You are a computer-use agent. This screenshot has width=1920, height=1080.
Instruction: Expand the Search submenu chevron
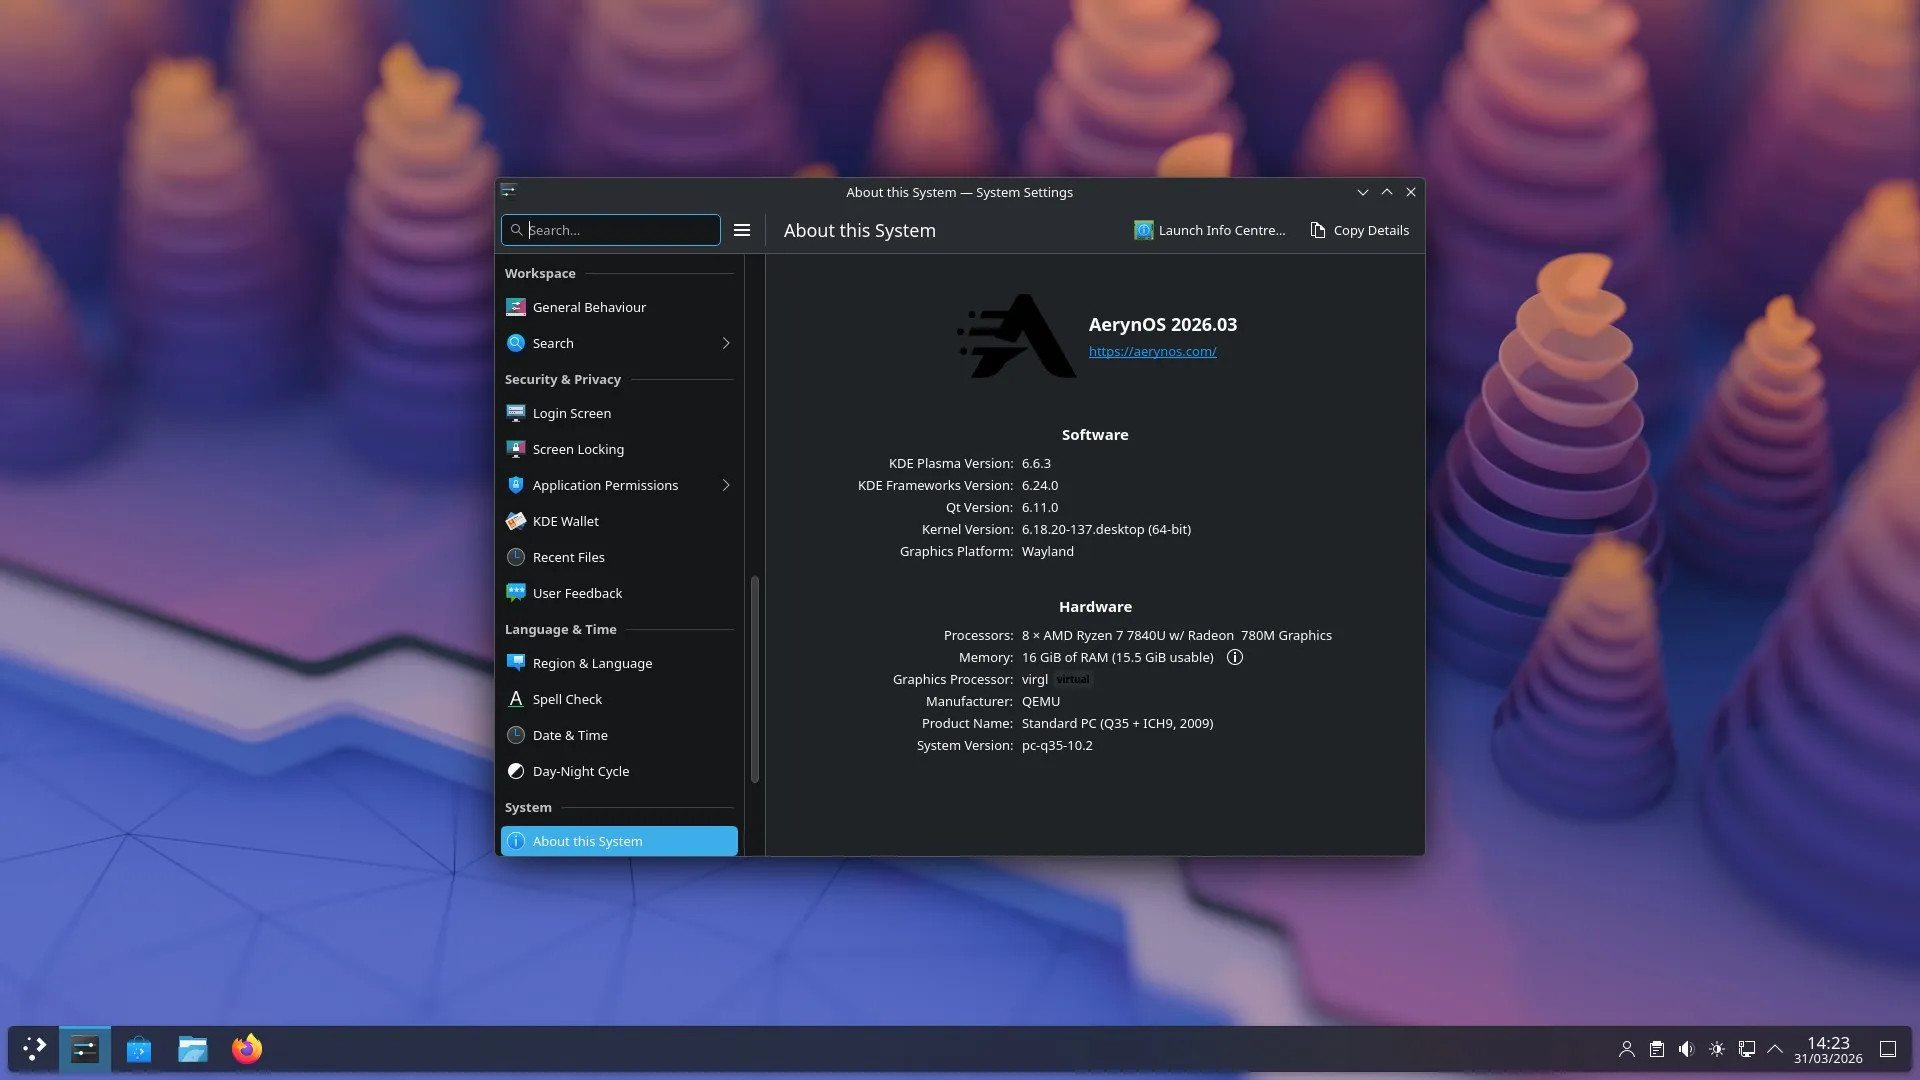point(725,343)
